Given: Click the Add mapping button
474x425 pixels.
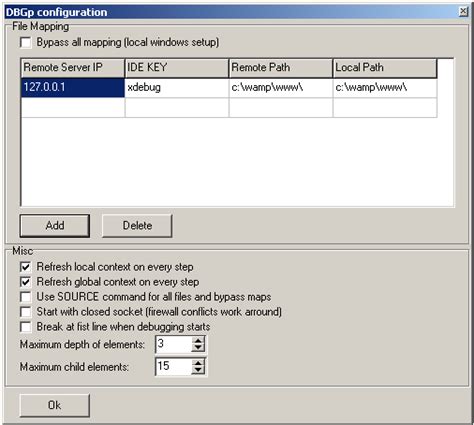Looking at the screenshot, I should [x=55, y=226].
